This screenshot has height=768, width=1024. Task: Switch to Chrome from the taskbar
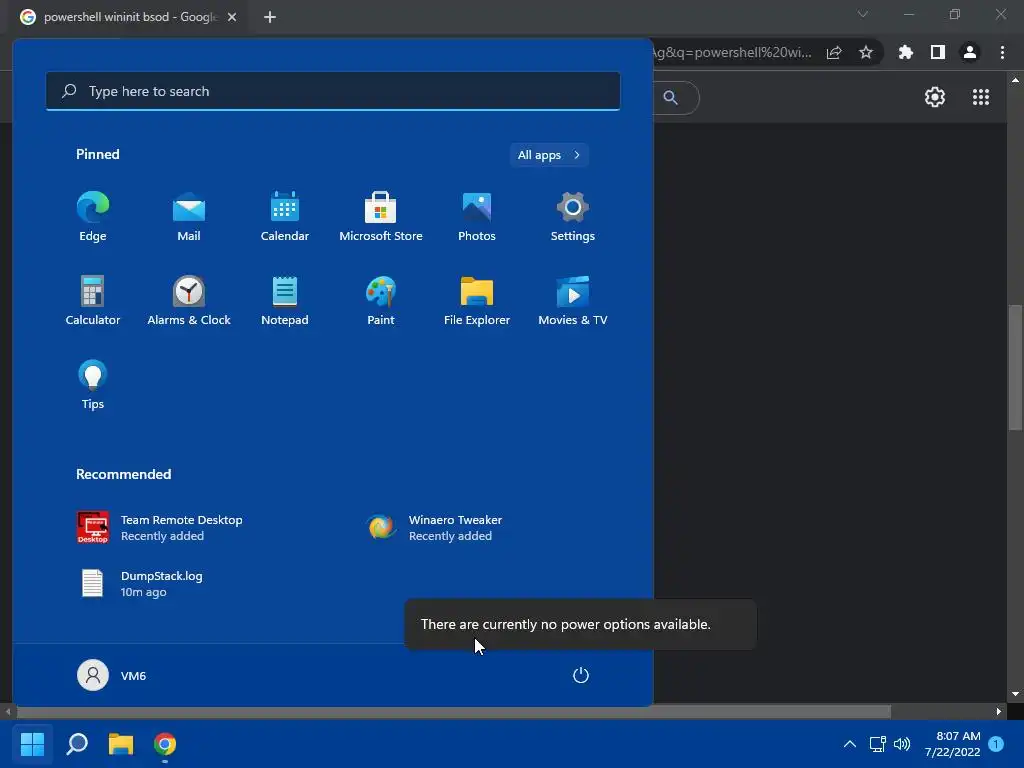pyautogui.click(x=165, y=744)
